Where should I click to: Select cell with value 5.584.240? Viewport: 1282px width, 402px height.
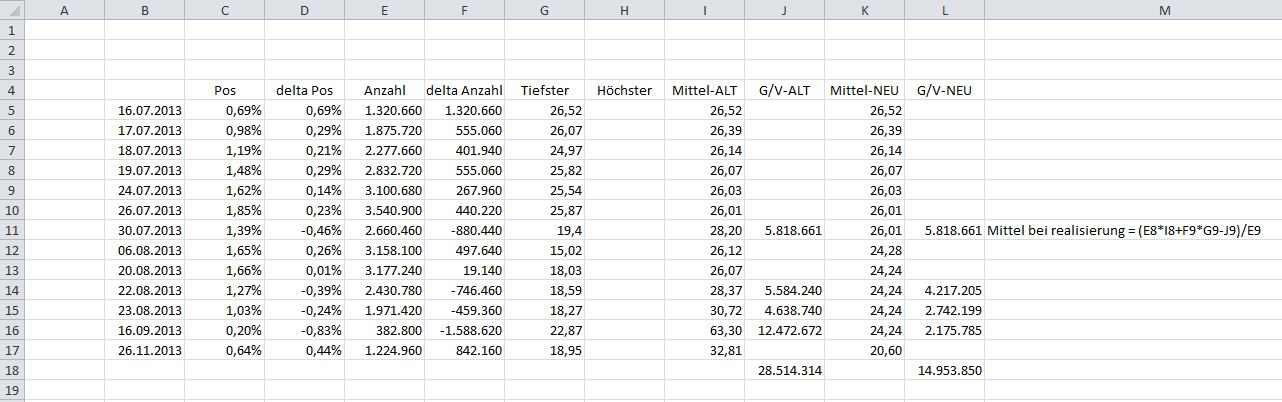(x=784, y=290)
